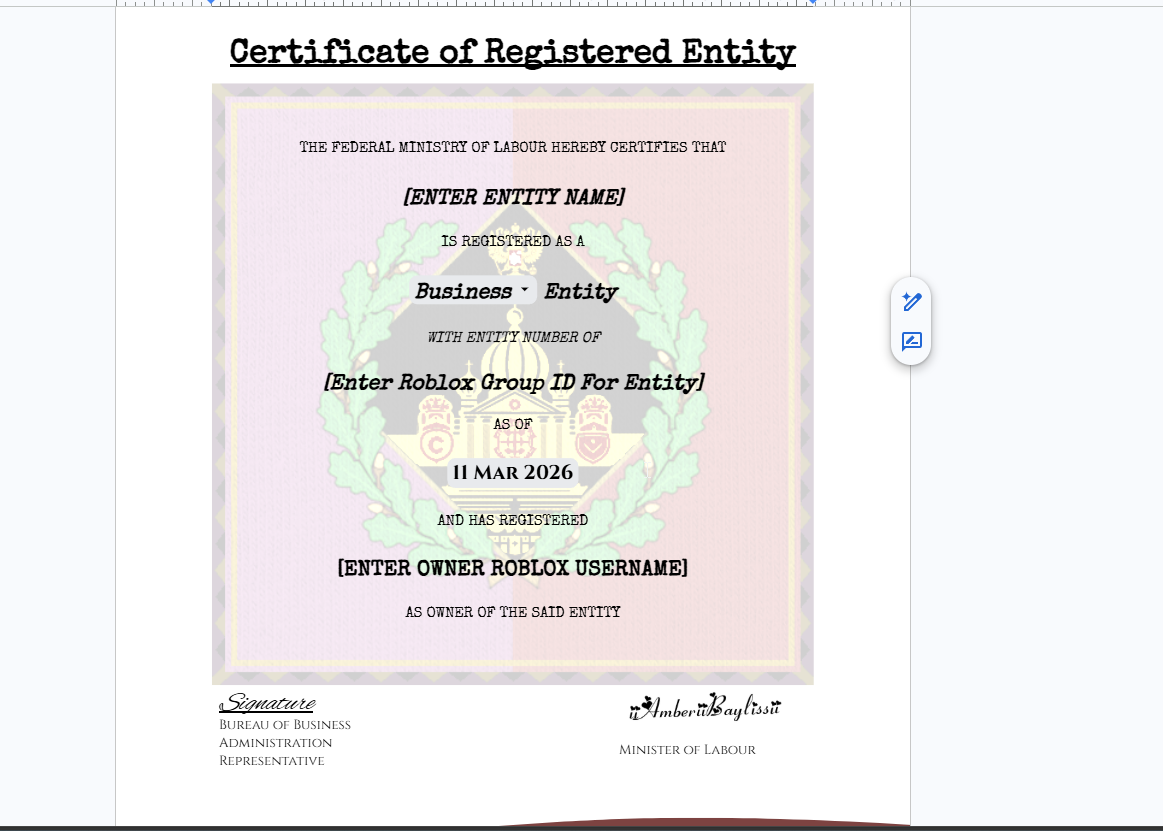Click the 'AS OWNER OF THE SAID ENTITY' line
The image size is (1163, 831).
pos(512,612)
